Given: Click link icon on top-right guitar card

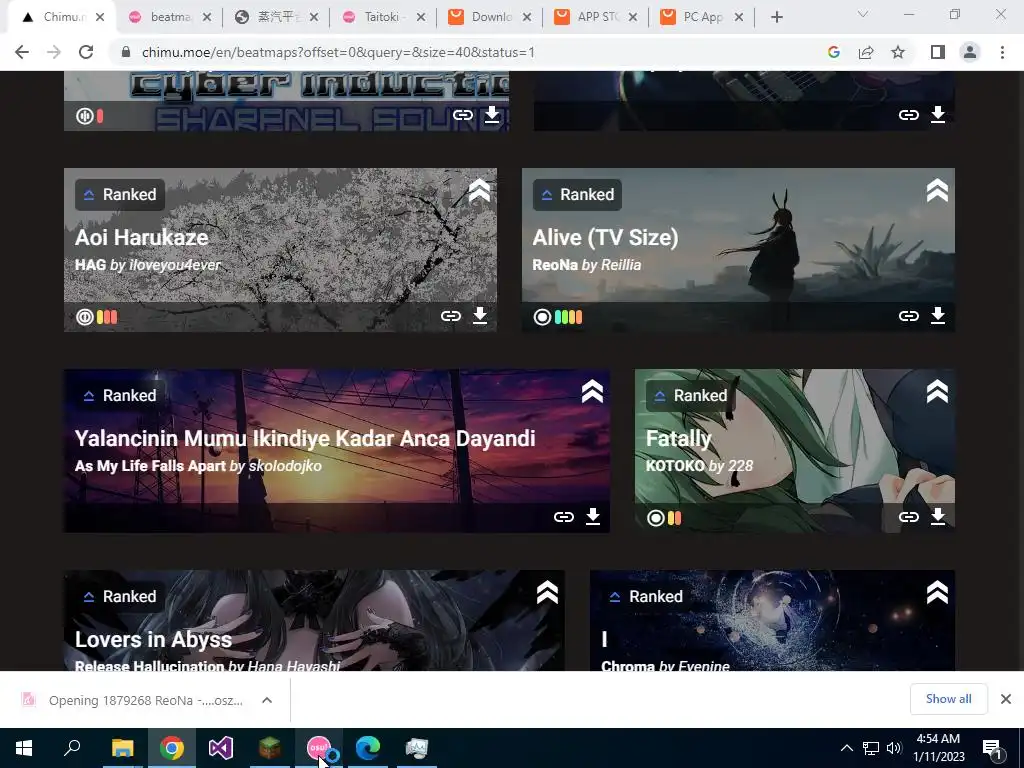Looking at the screenshot, I should tap(908, 116).
